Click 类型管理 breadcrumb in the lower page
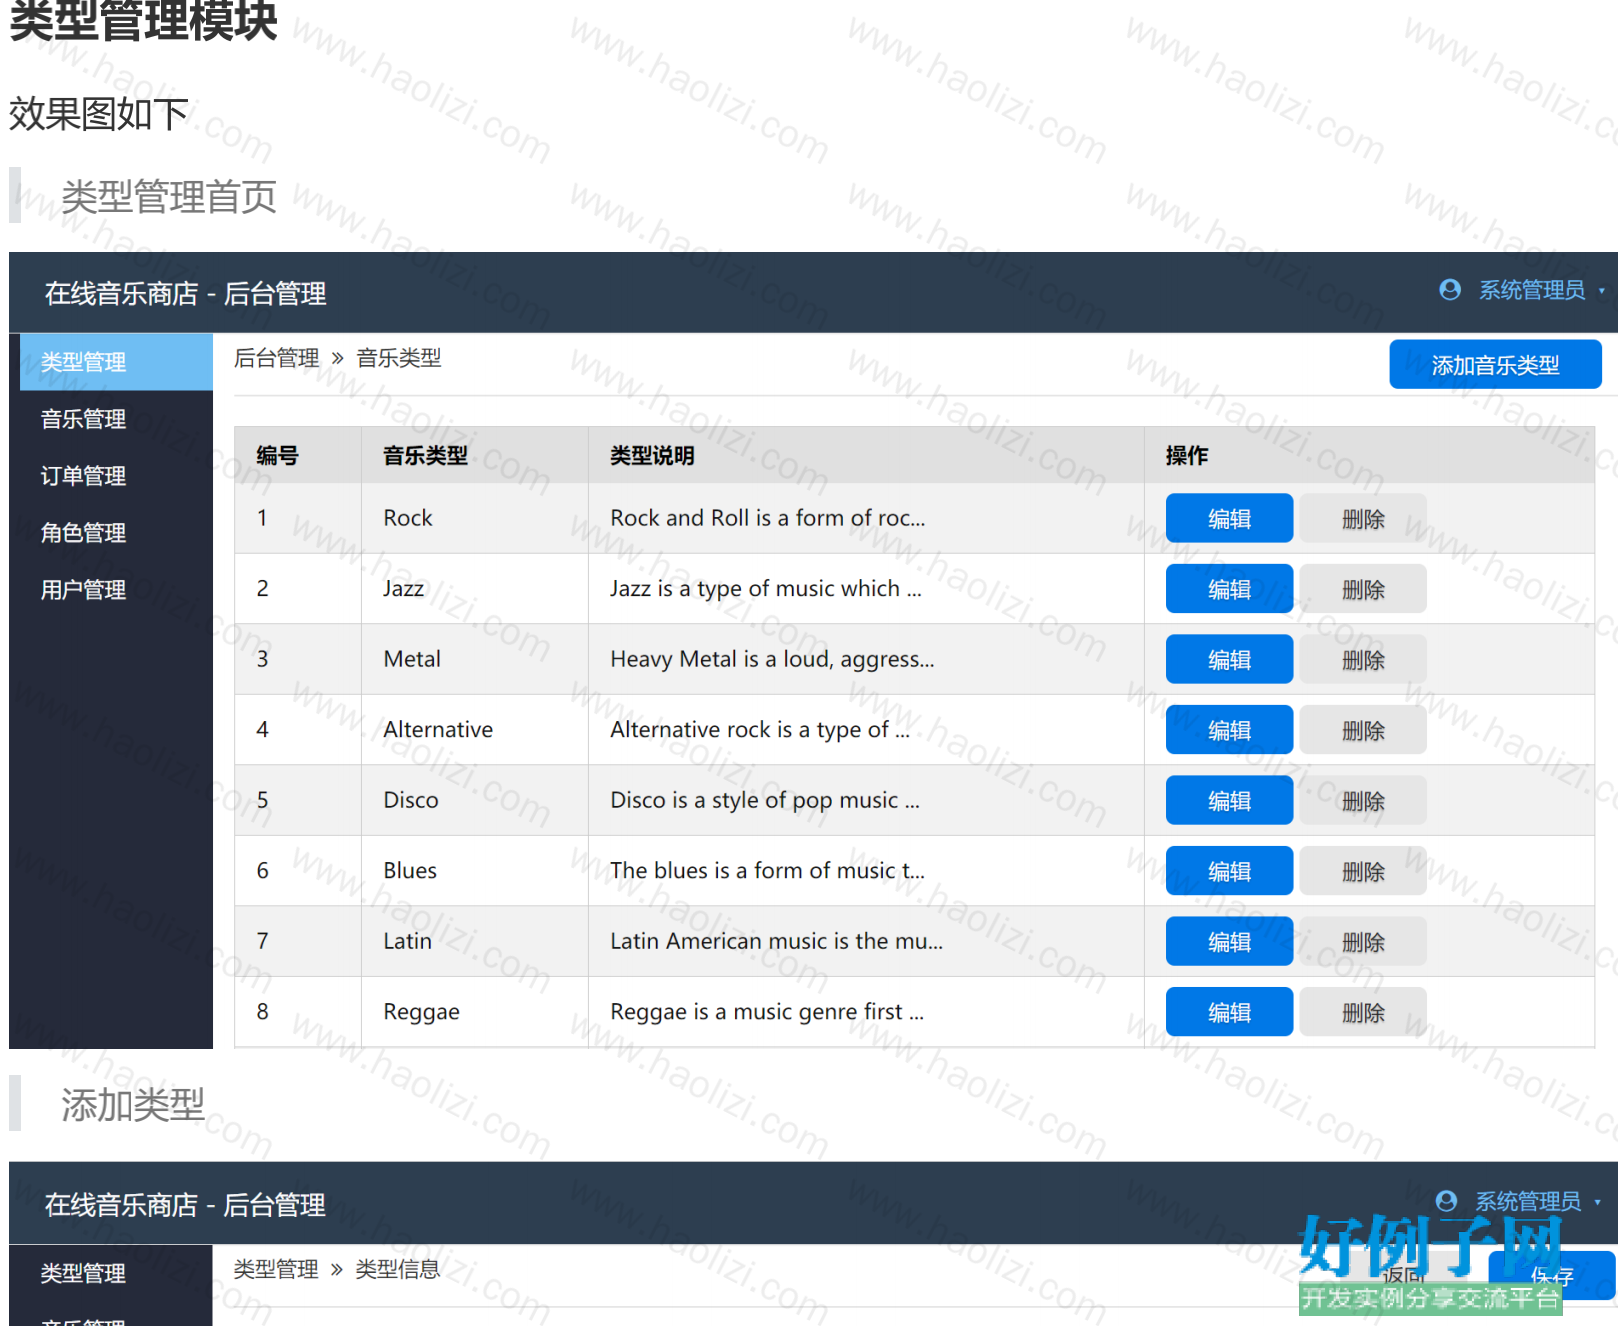The width and height of the screenshot is (1618, 1326). tap(276, 1269)
